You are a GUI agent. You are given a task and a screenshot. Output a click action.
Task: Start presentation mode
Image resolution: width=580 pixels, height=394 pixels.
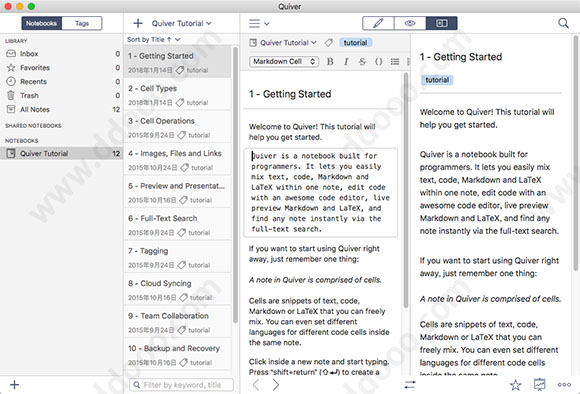[540, 385]
